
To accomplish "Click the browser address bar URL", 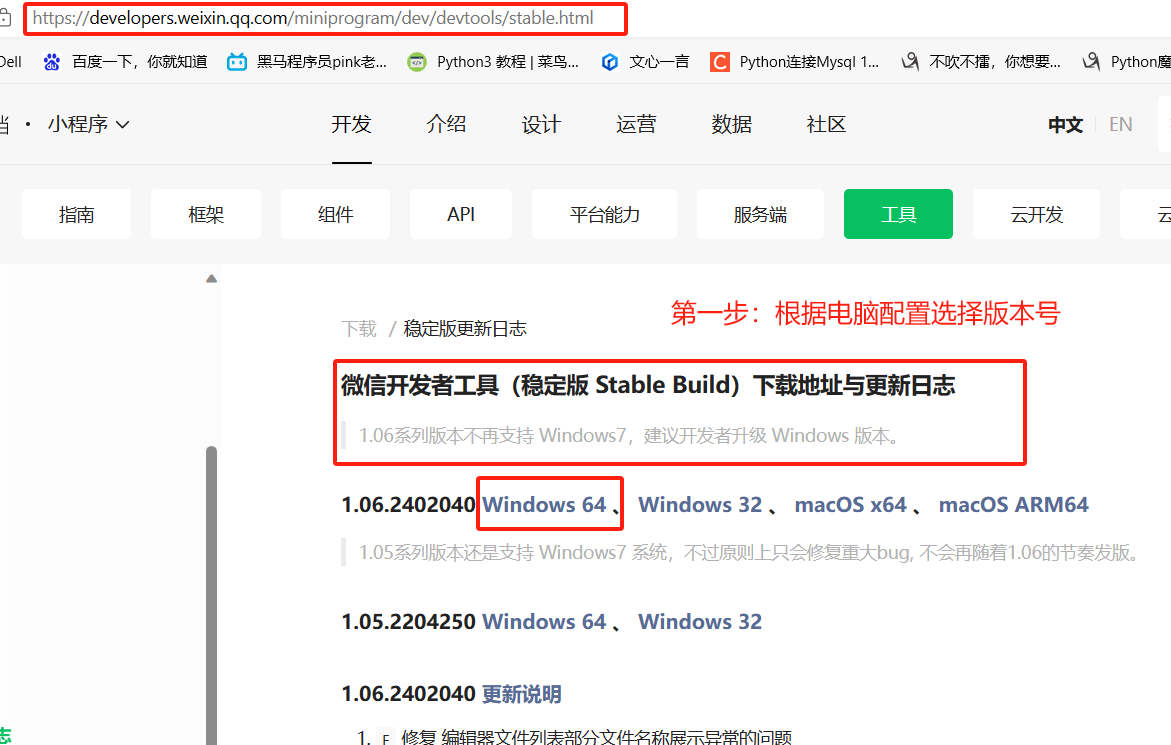I will click(313, 18).
